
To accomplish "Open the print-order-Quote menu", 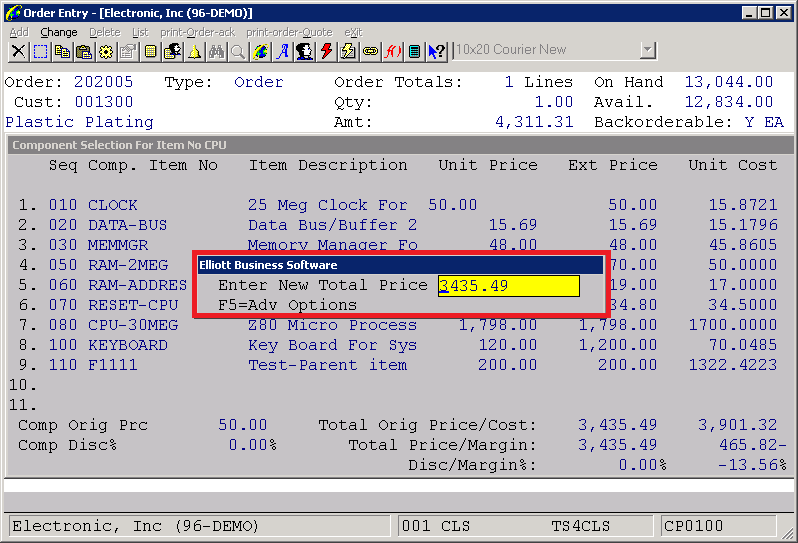I will [x=289, y=32].
